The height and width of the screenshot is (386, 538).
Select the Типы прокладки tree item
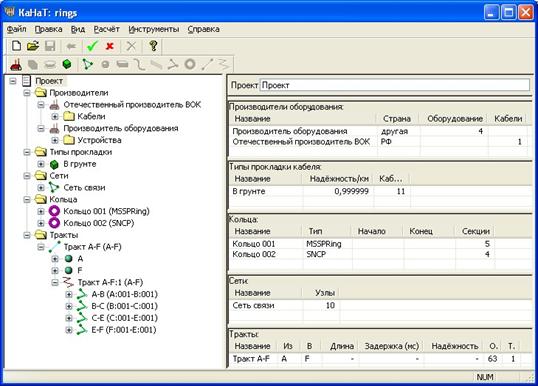coord(81,152)
